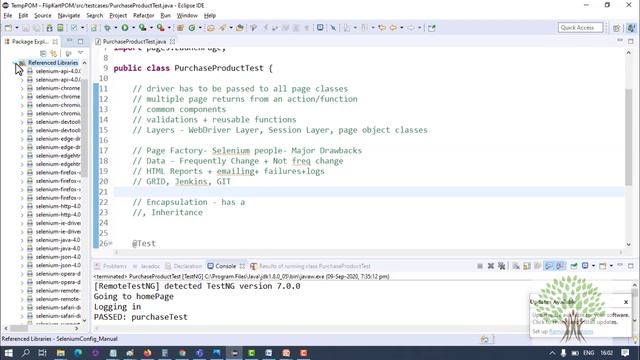Open the Navigate menu
This screenshot has height=360, width=640.
69,16
